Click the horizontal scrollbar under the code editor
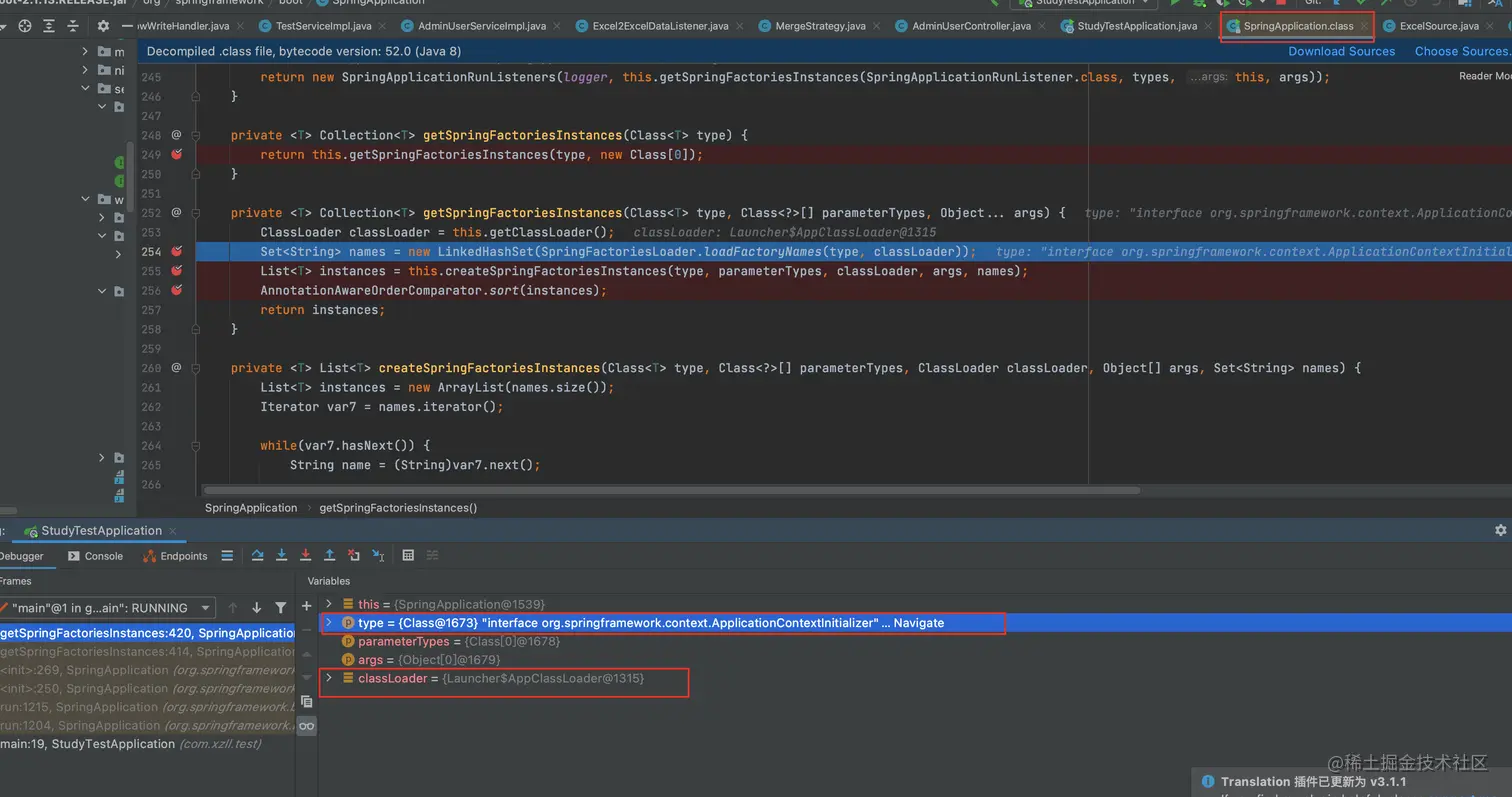1512x797 pixels. [x=671, y=490]
